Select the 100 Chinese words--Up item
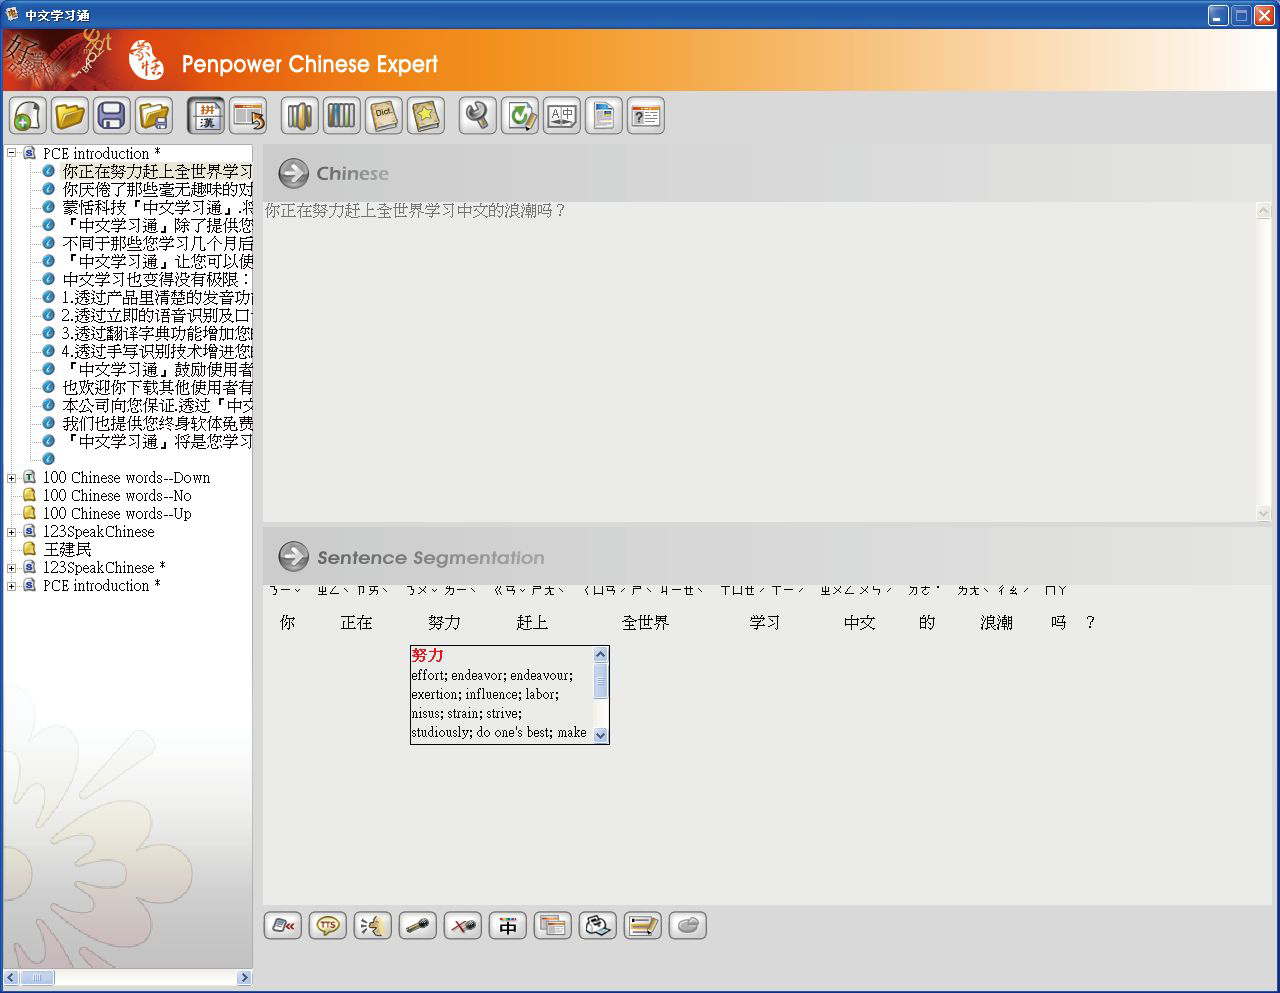 click(117, 513)
